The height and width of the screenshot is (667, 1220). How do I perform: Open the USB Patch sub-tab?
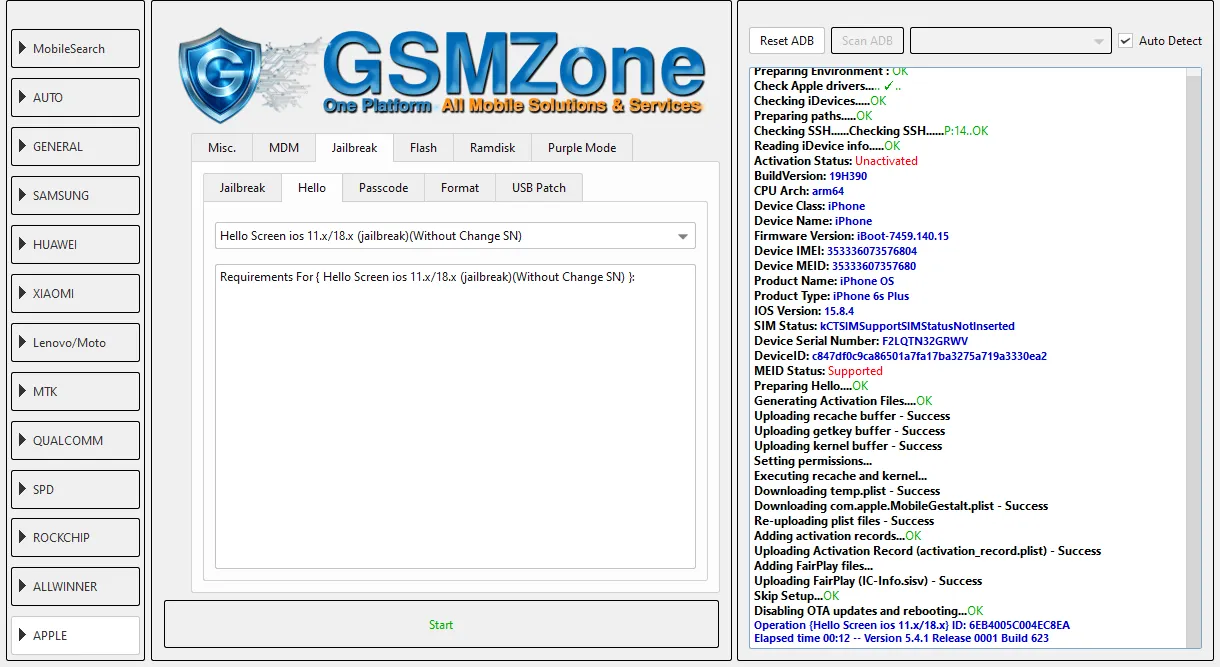[x=538, y=188]
